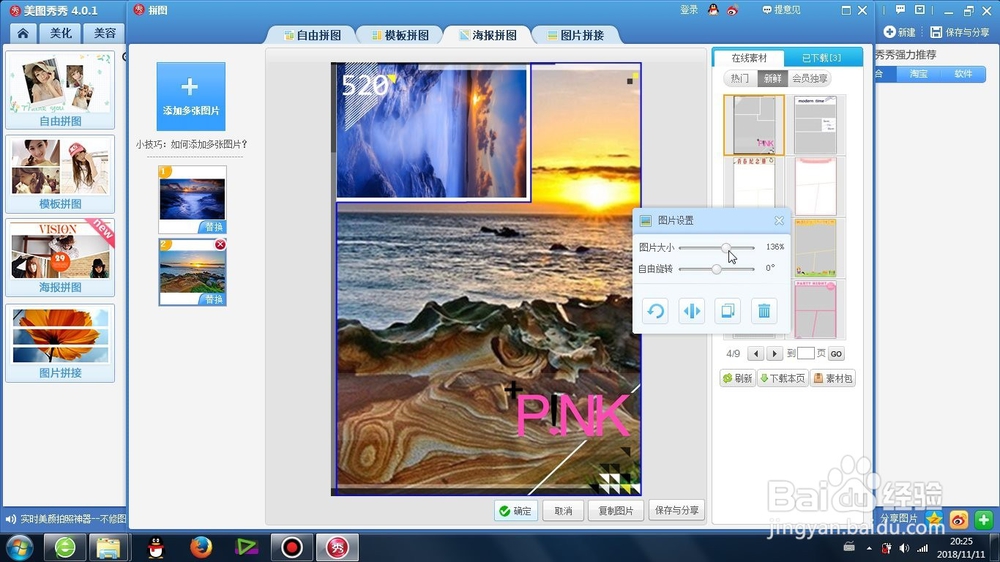Click the red record taskbar icon
The width and height of the screenshot is (1000, 562).
[292, 547]
